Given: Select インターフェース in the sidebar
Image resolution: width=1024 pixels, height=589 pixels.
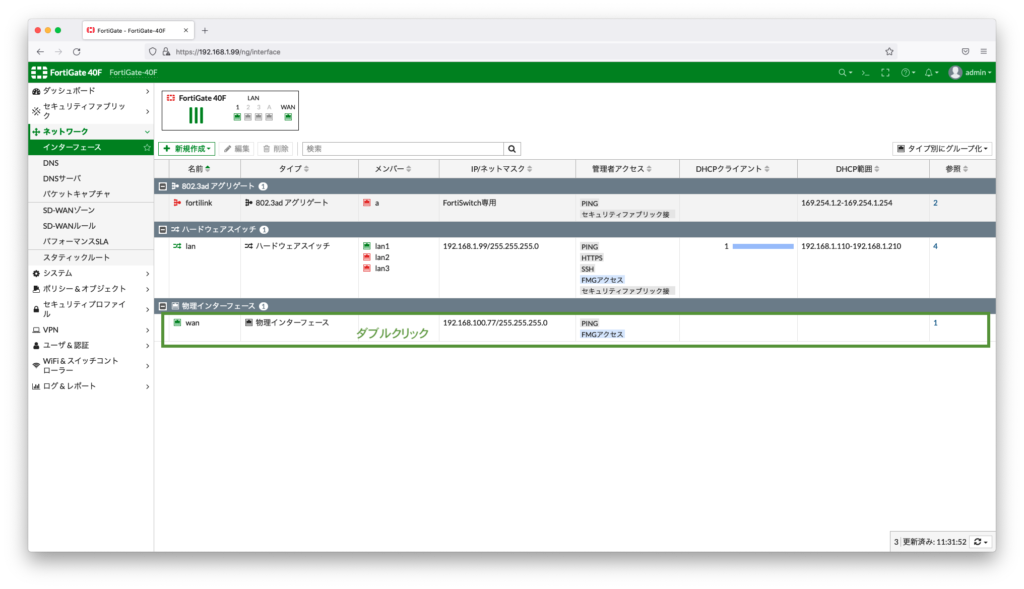Looking at the screenshot, I should pos(90,148).
